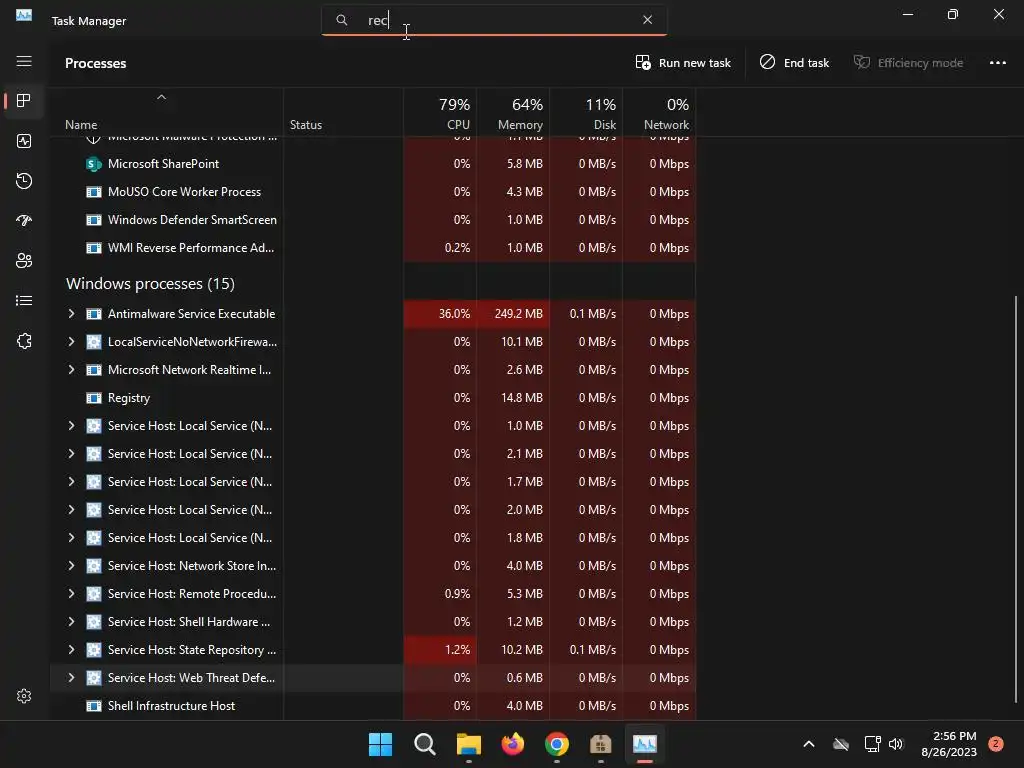Open the Performance sidebar page
Image resolution: width=1024 pixels, height=768 pixels.
(24, 141)
